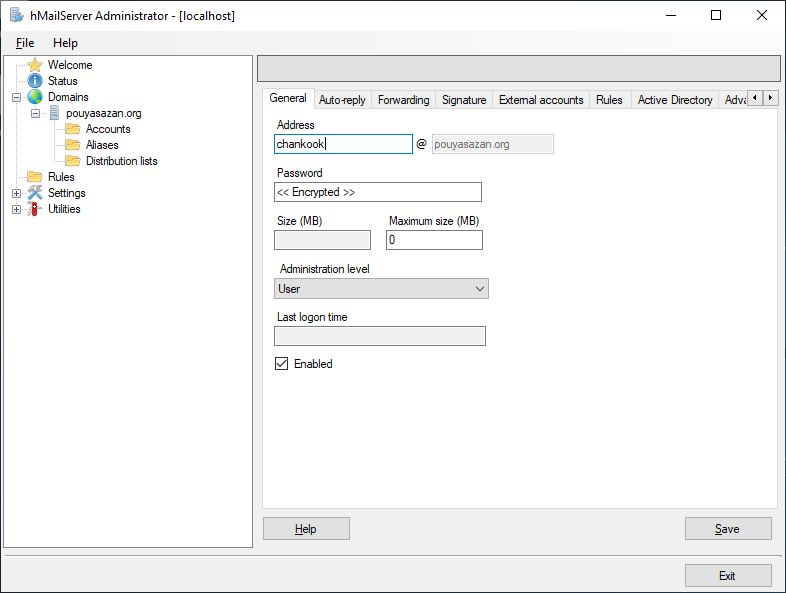
Task: Select the Status info icon
Action: (35, 81)
